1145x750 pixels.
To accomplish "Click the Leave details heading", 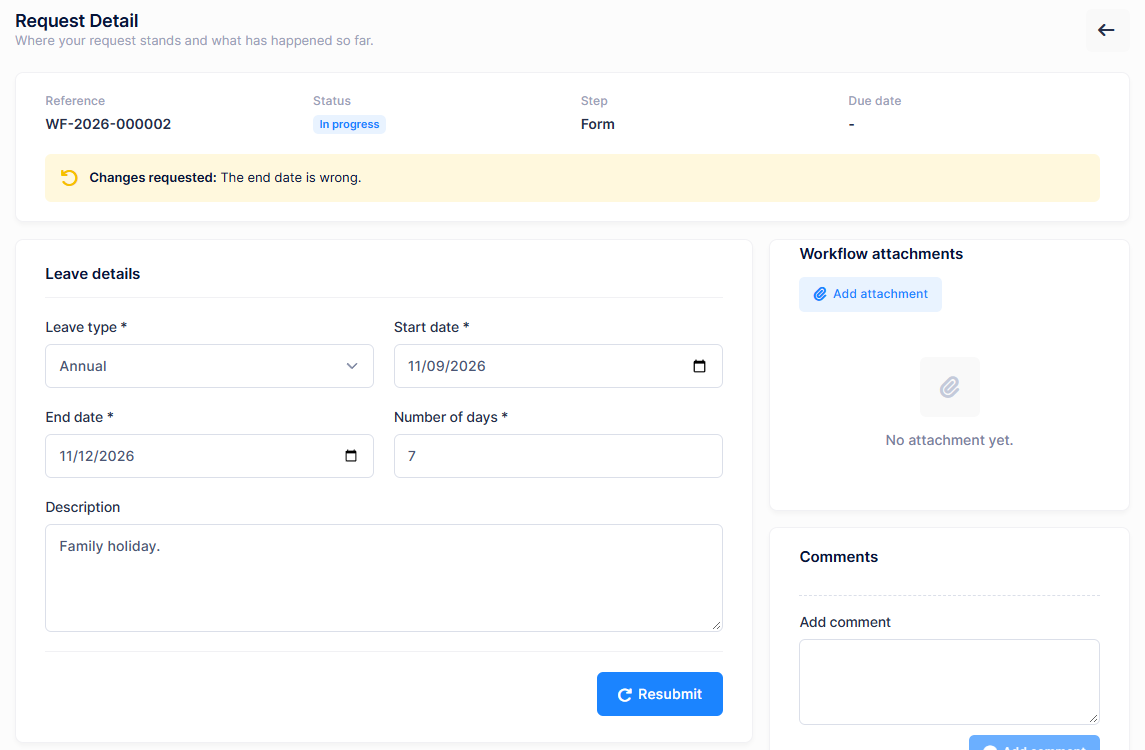I will (x=93, y=274).
